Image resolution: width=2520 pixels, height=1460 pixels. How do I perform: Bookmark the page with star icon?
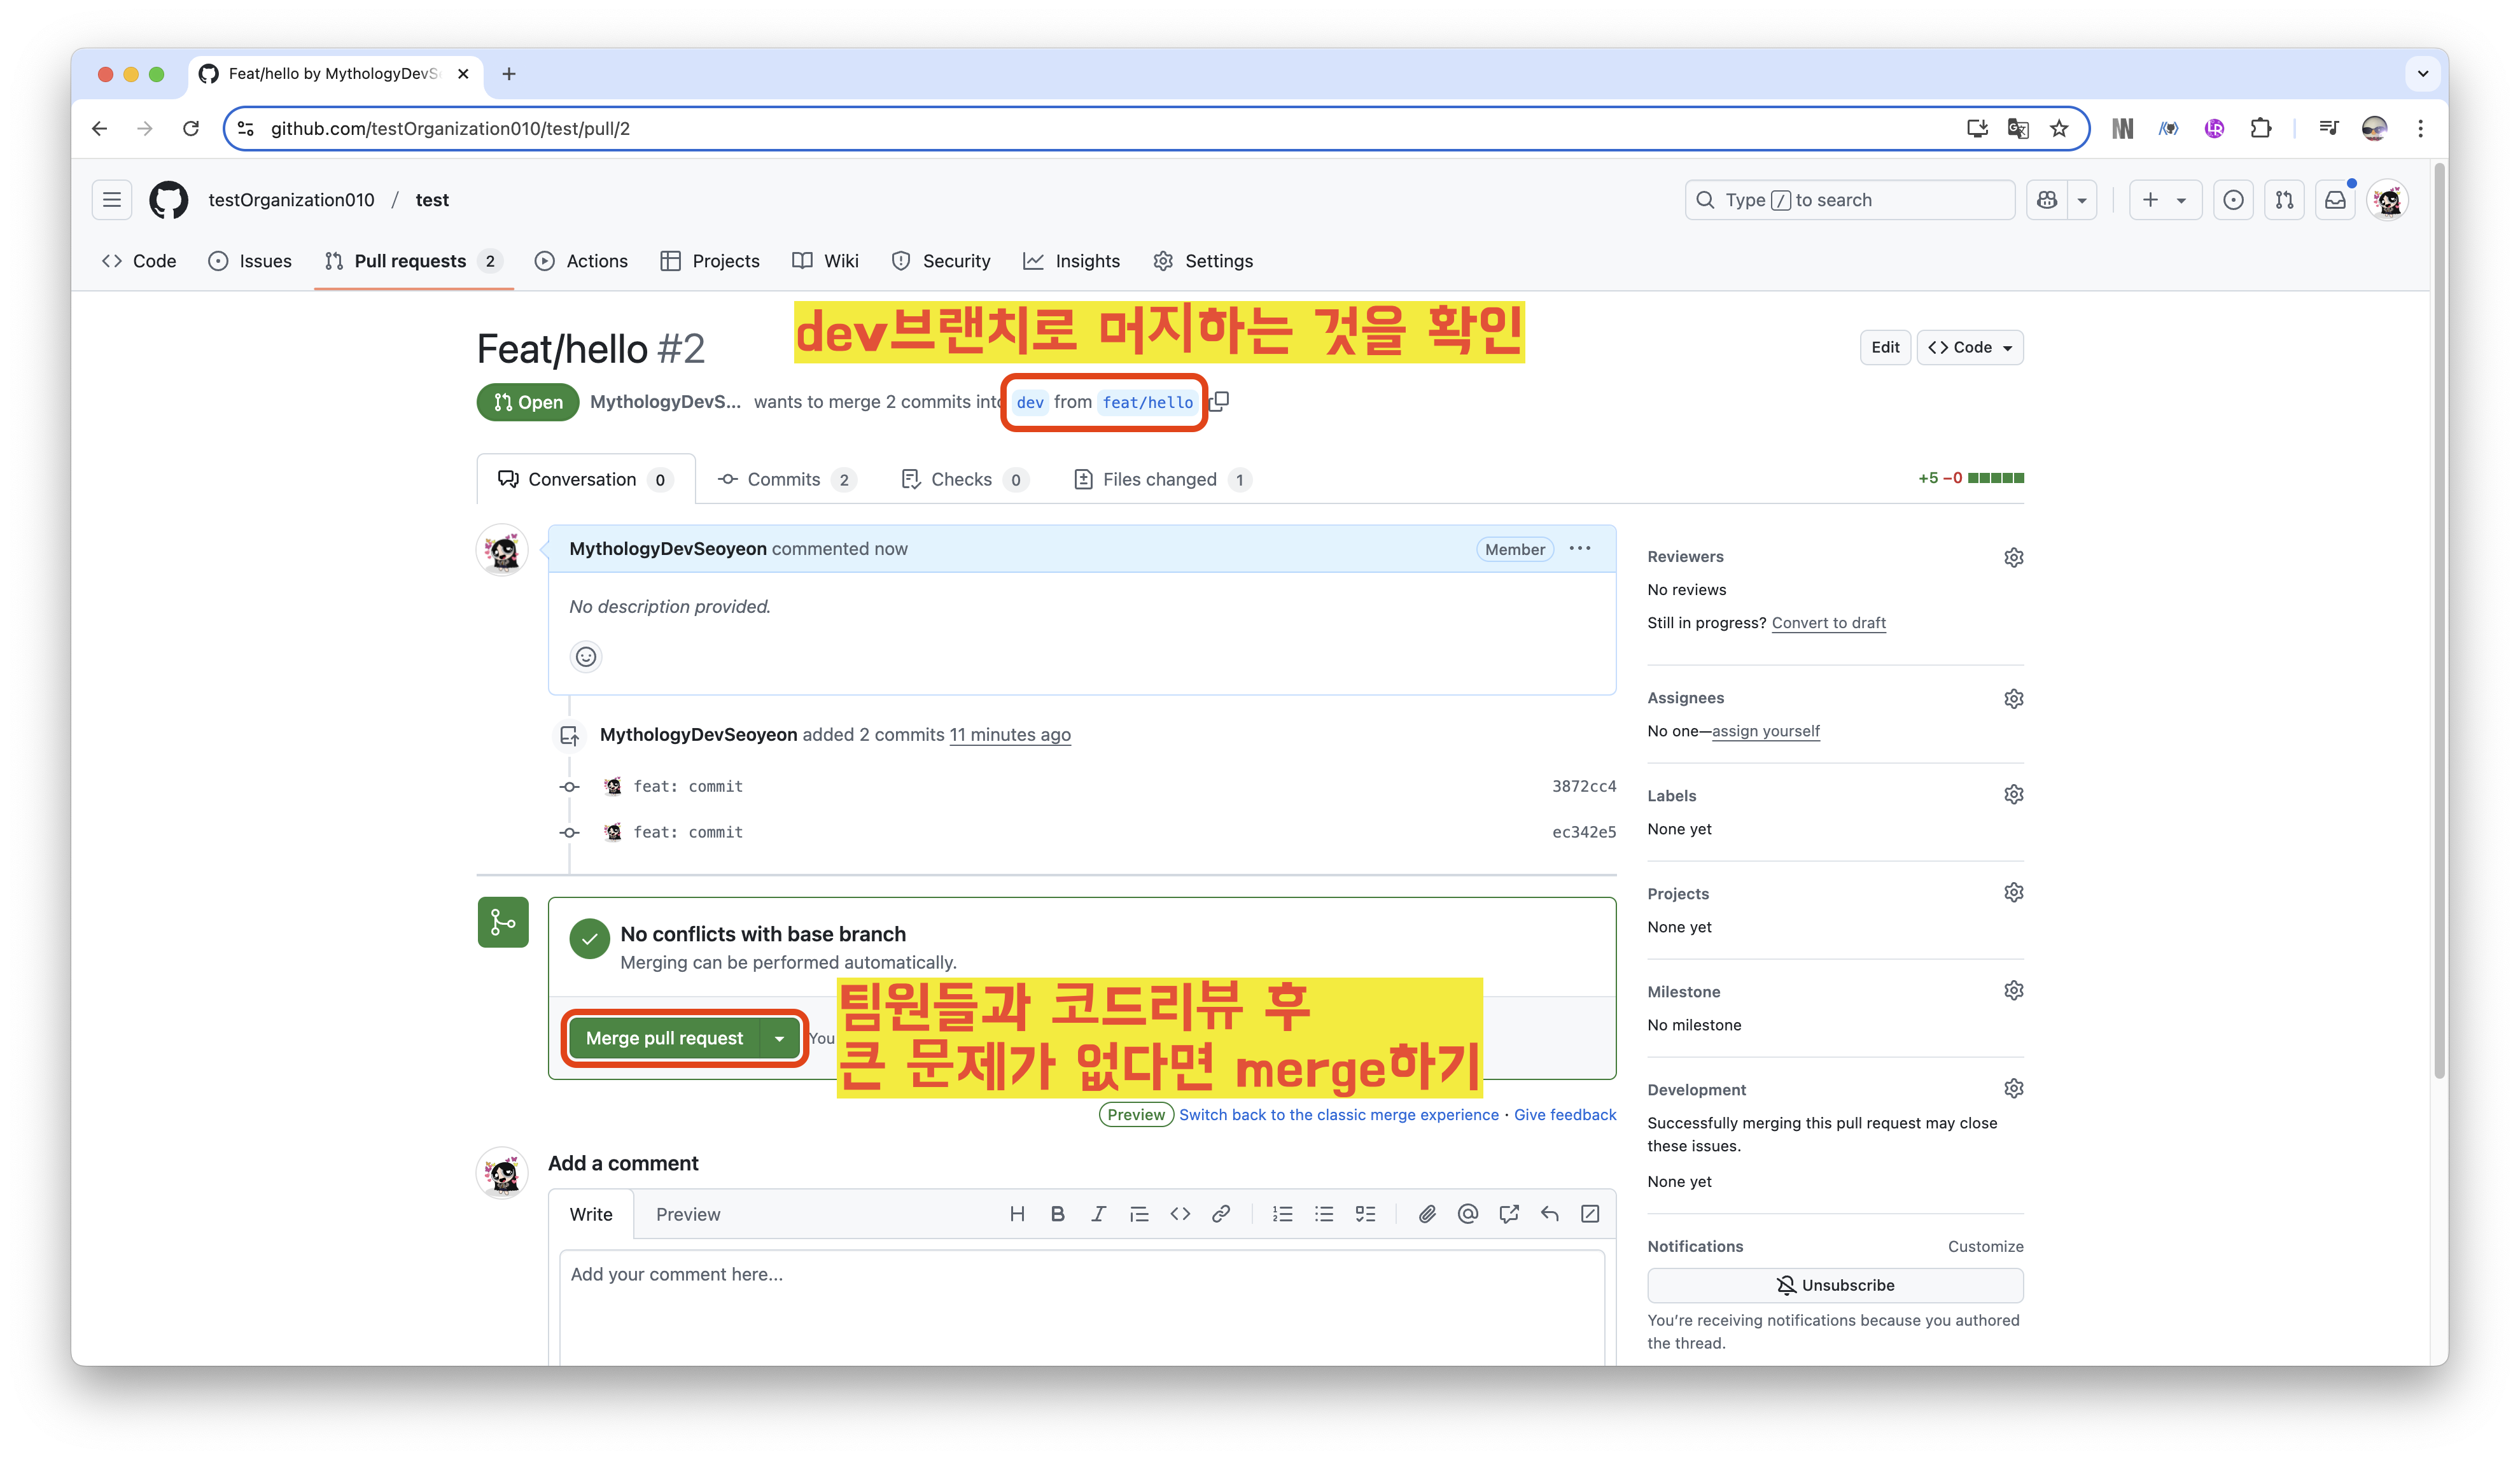click(x=2059, y=128)
